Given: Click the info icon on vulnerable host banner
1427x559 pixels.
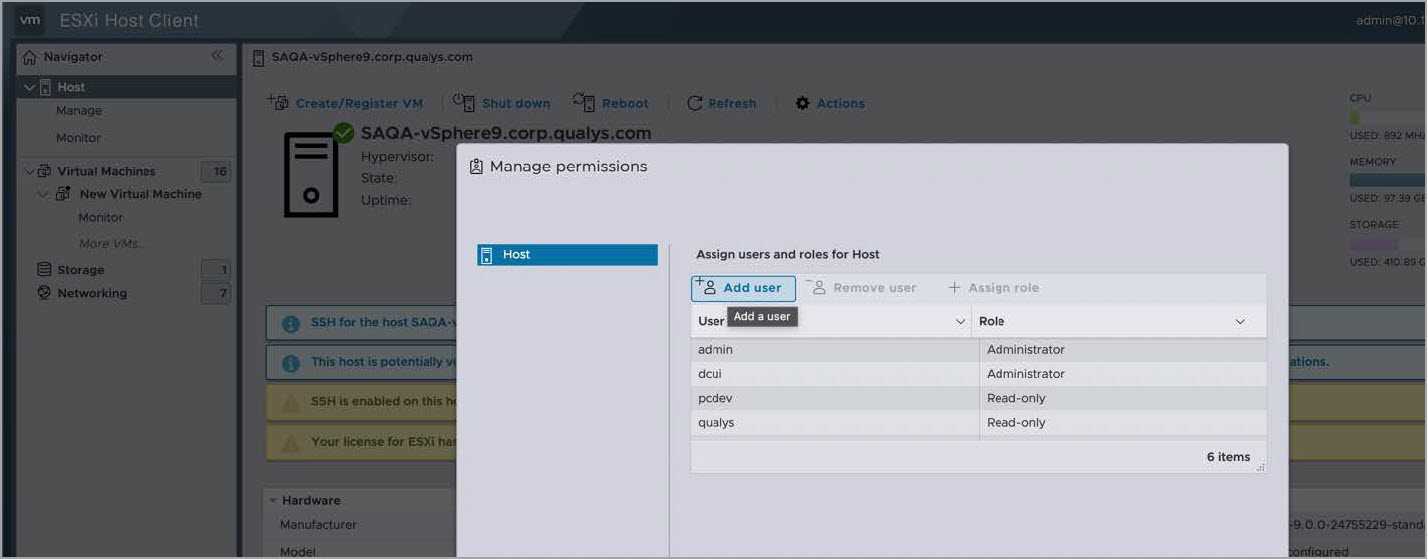Looking at the screenshot, I should point(291,362).
